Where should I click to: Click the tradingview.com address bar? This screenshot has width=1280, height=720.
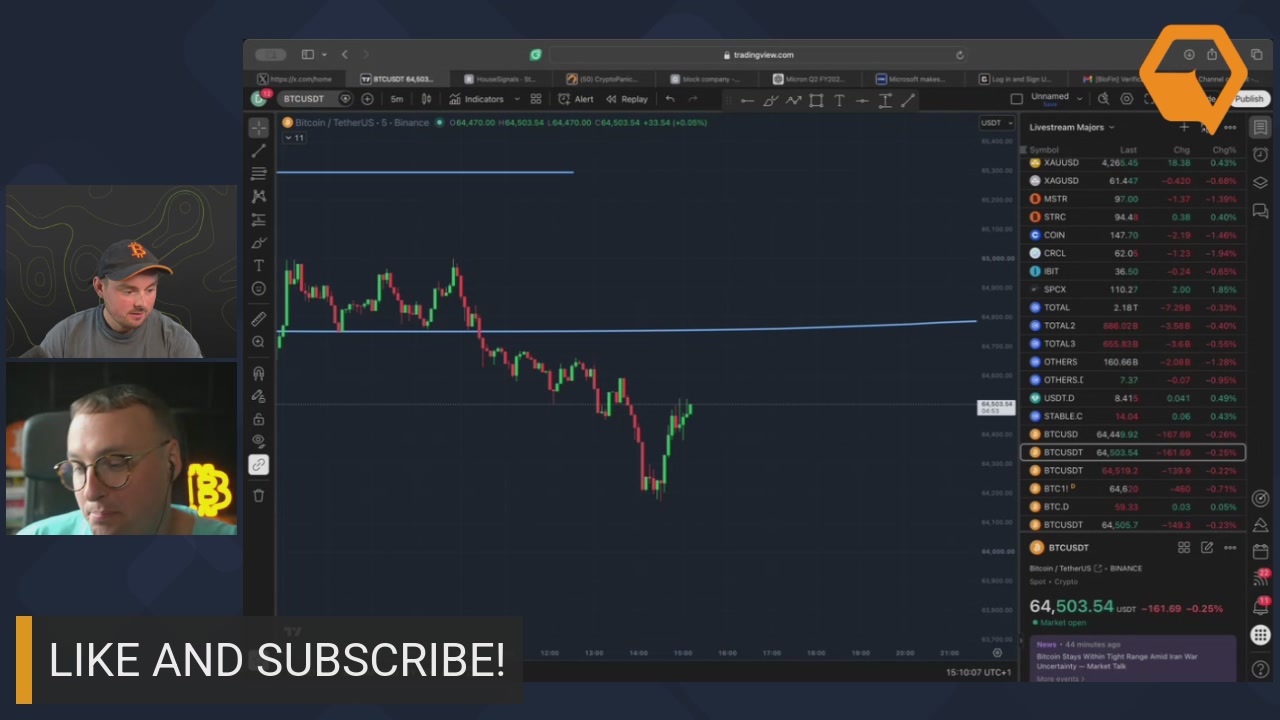[758, 55]
